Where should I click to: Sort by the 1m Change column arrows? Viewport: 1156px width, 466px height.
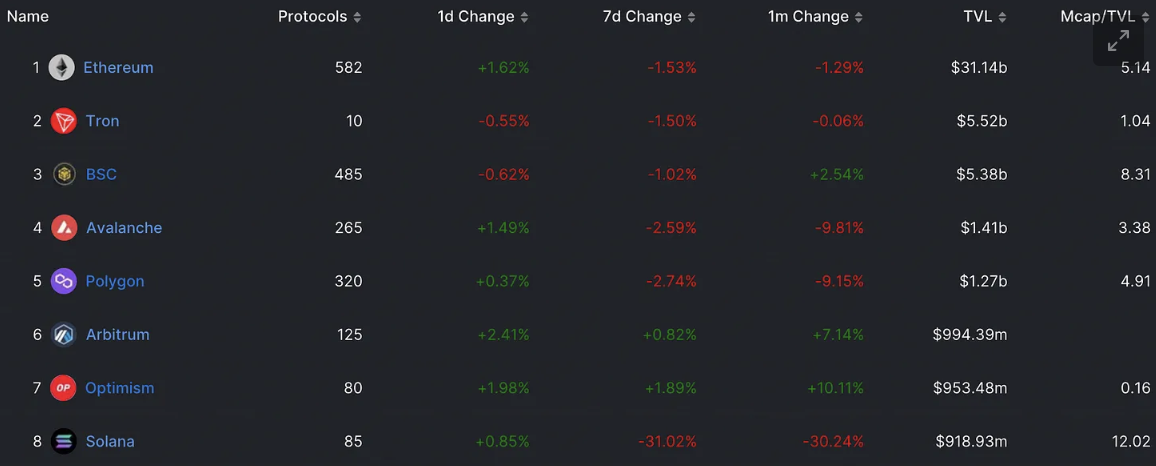[x=859, y=18]
